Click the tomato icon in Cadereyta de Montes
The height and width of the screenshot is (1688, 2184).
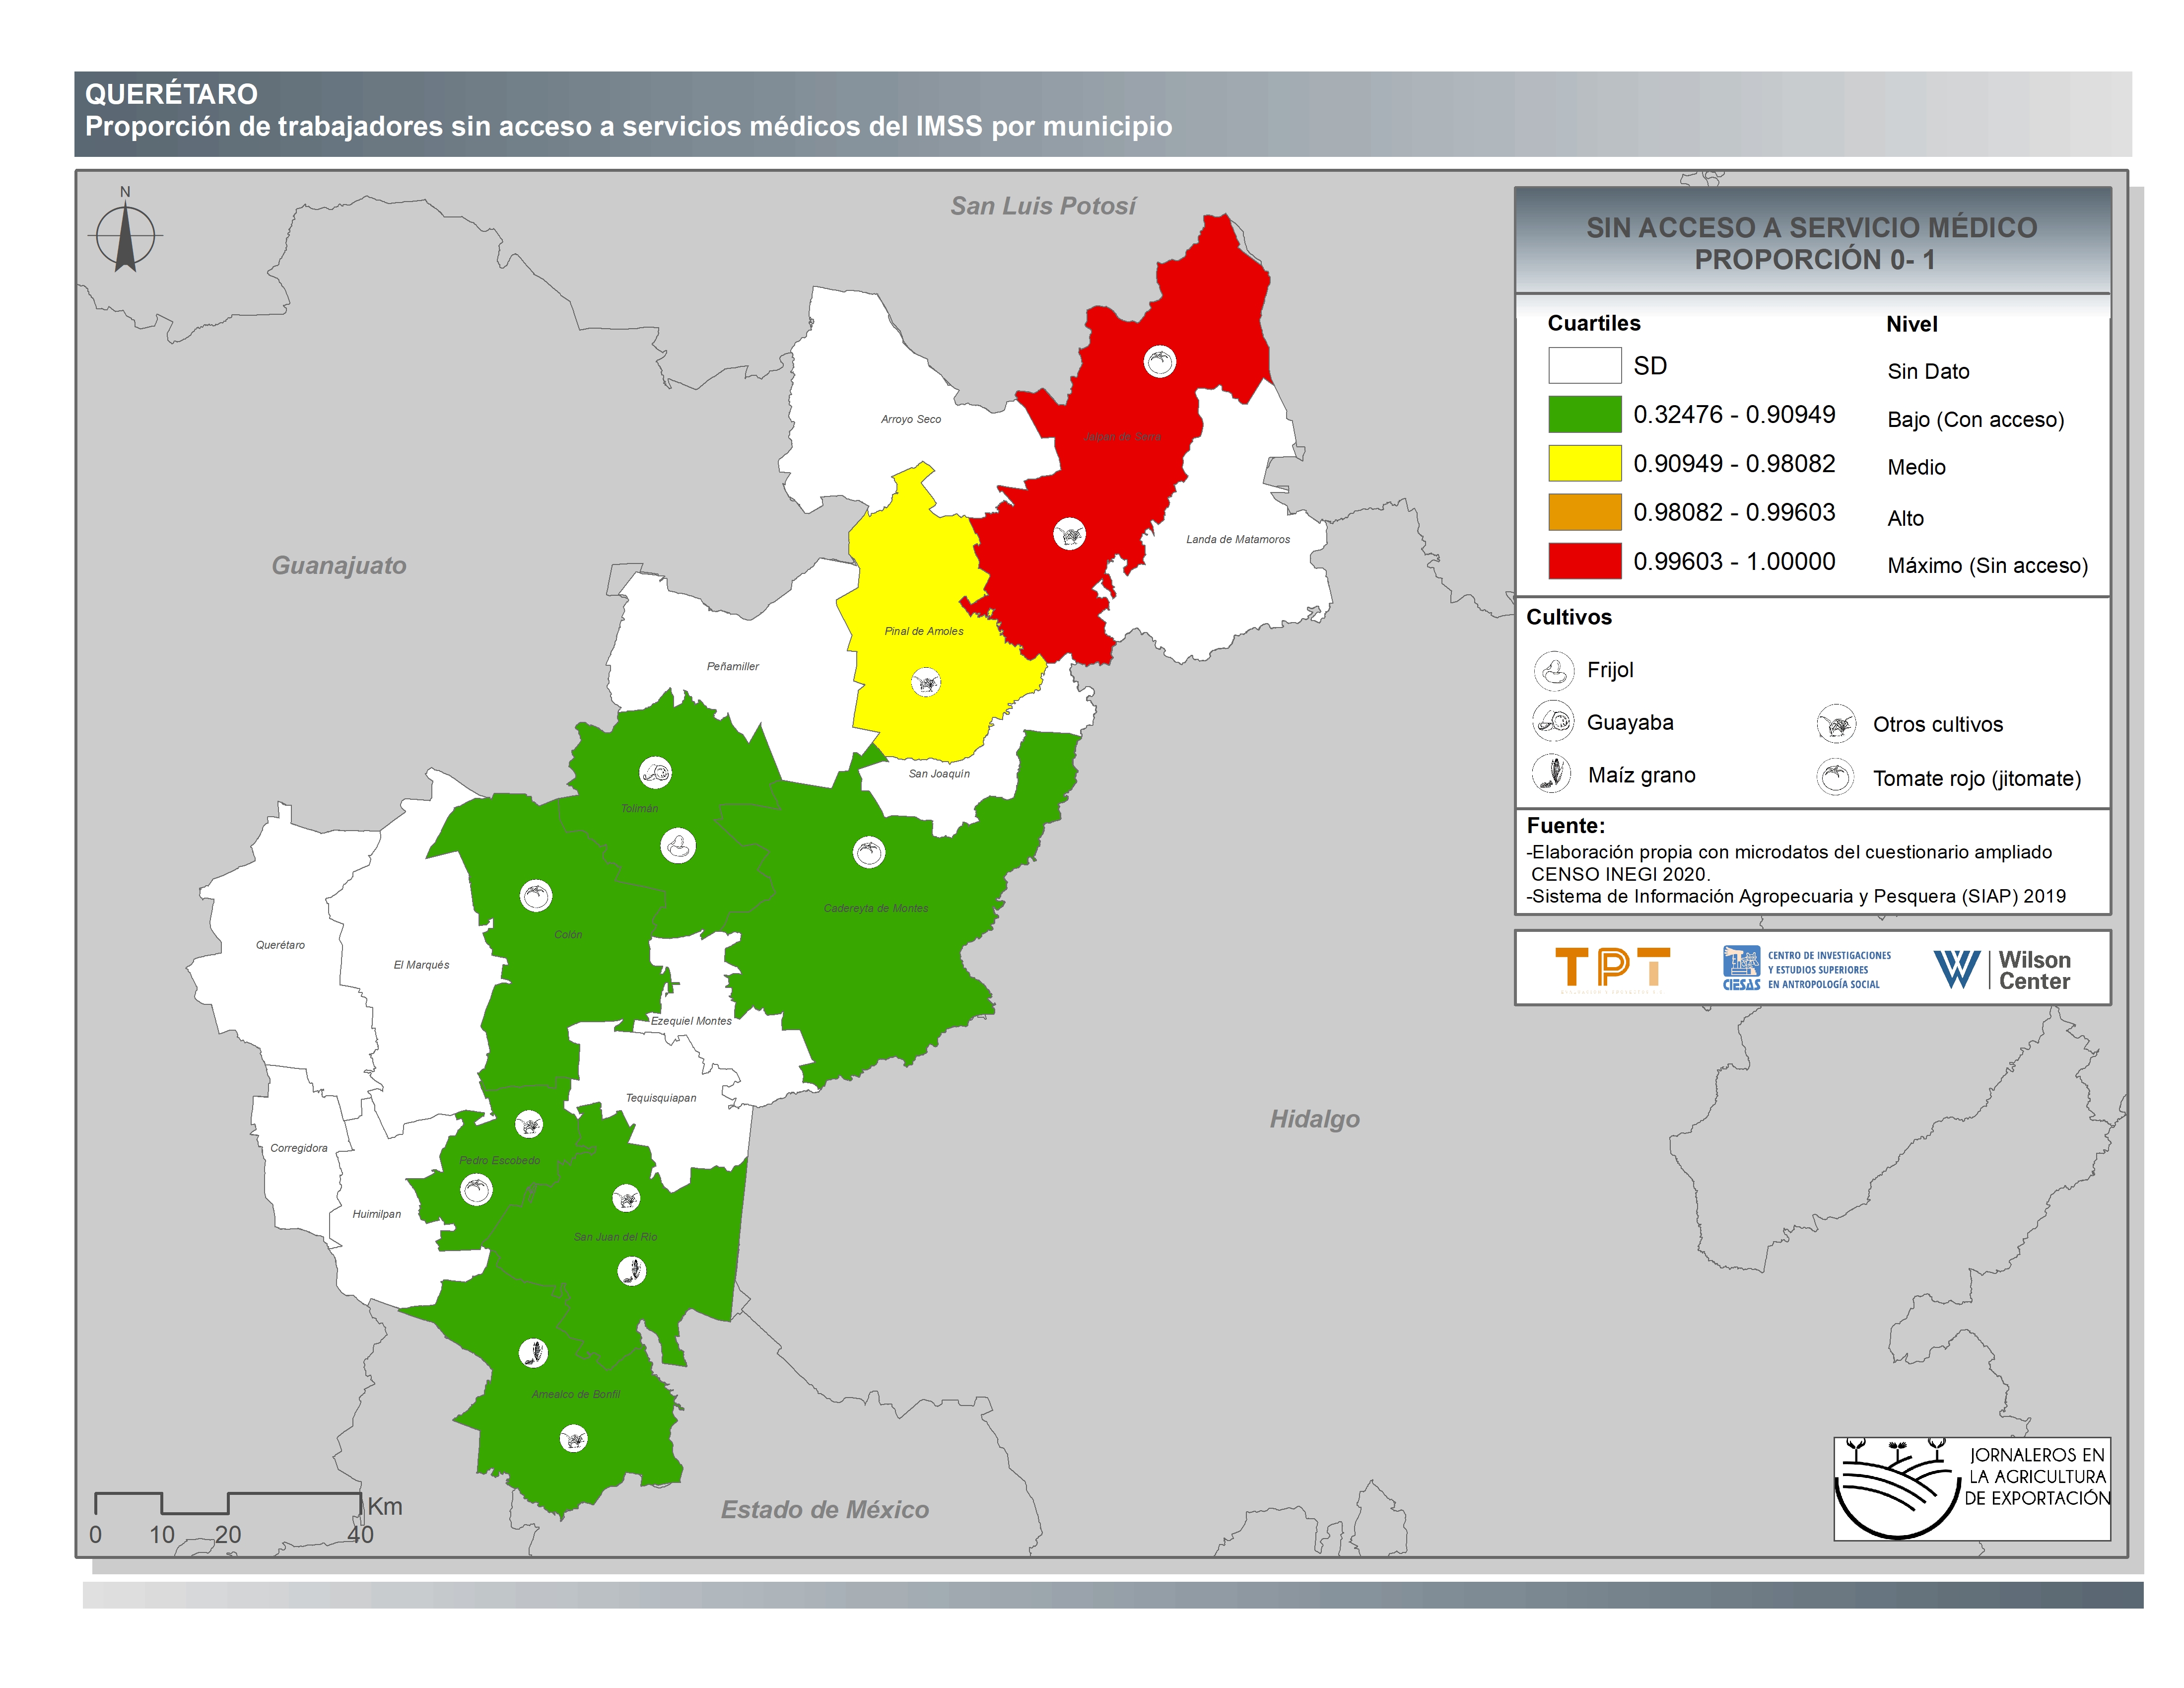868,852
